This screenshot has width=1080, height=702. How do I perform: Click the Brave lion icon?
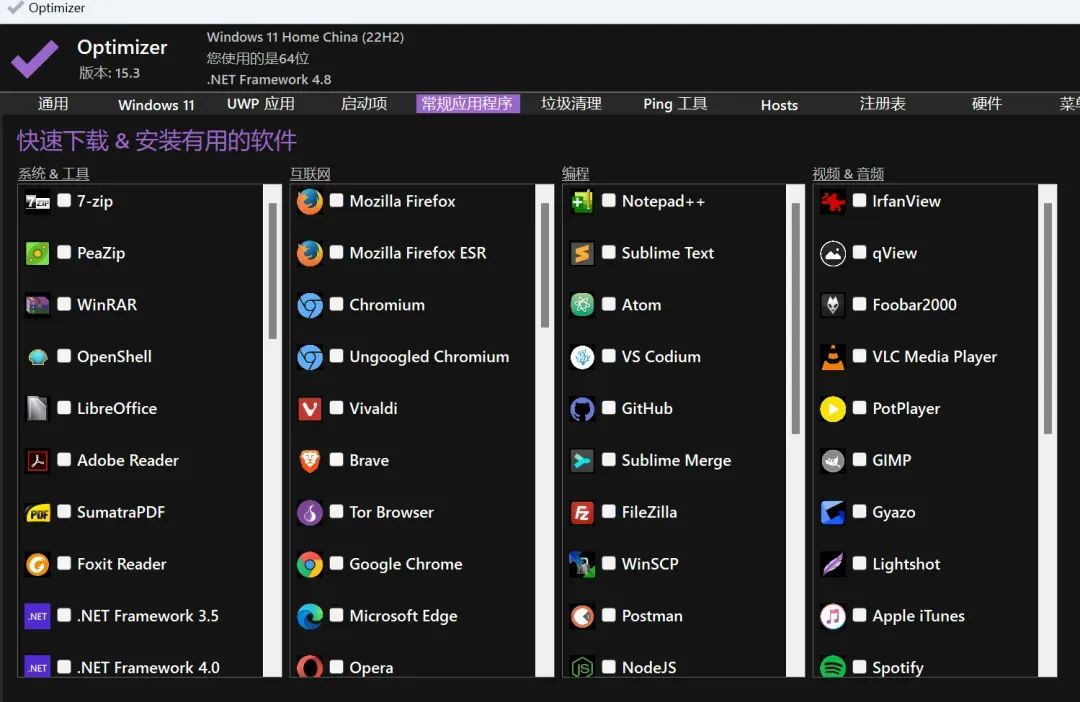[310, 460]
